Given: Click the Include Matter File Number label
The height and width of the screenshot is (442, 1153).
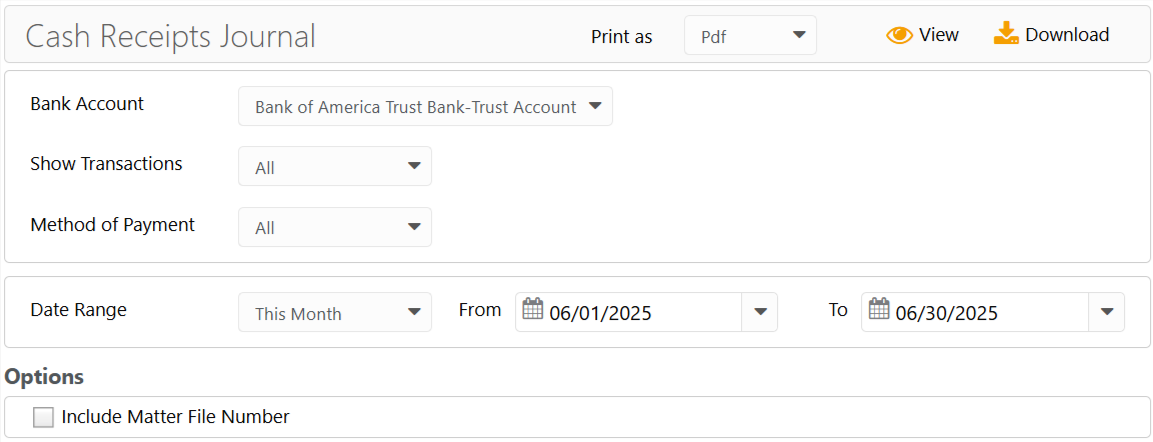Looking at the screenshot, I should 175,417.
